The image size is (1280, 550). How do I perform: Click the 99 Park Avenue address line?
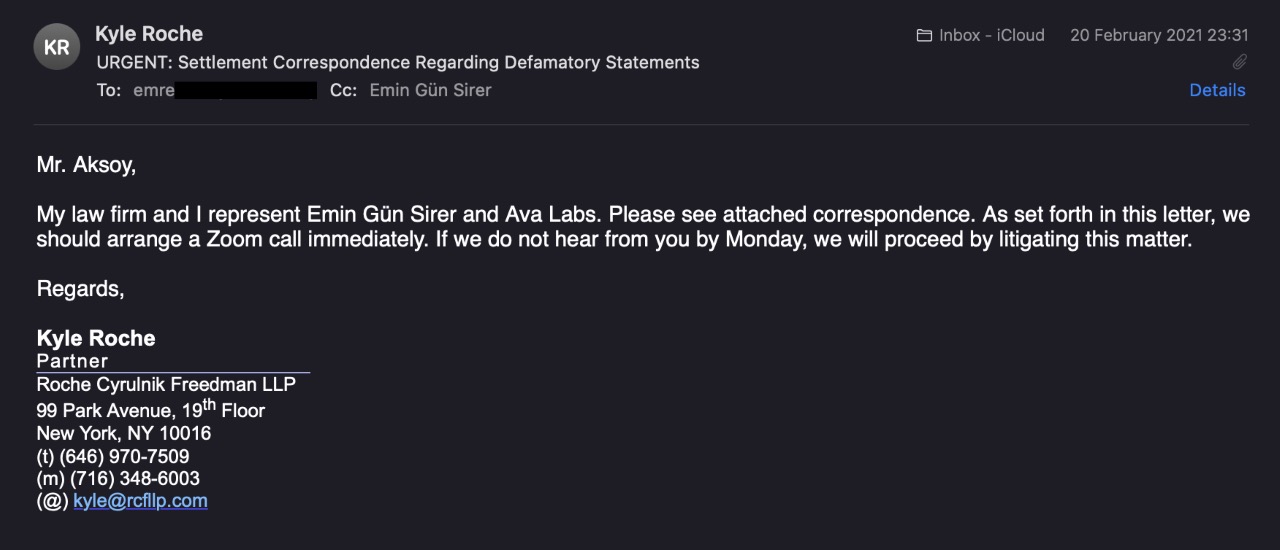click(150, 410)
